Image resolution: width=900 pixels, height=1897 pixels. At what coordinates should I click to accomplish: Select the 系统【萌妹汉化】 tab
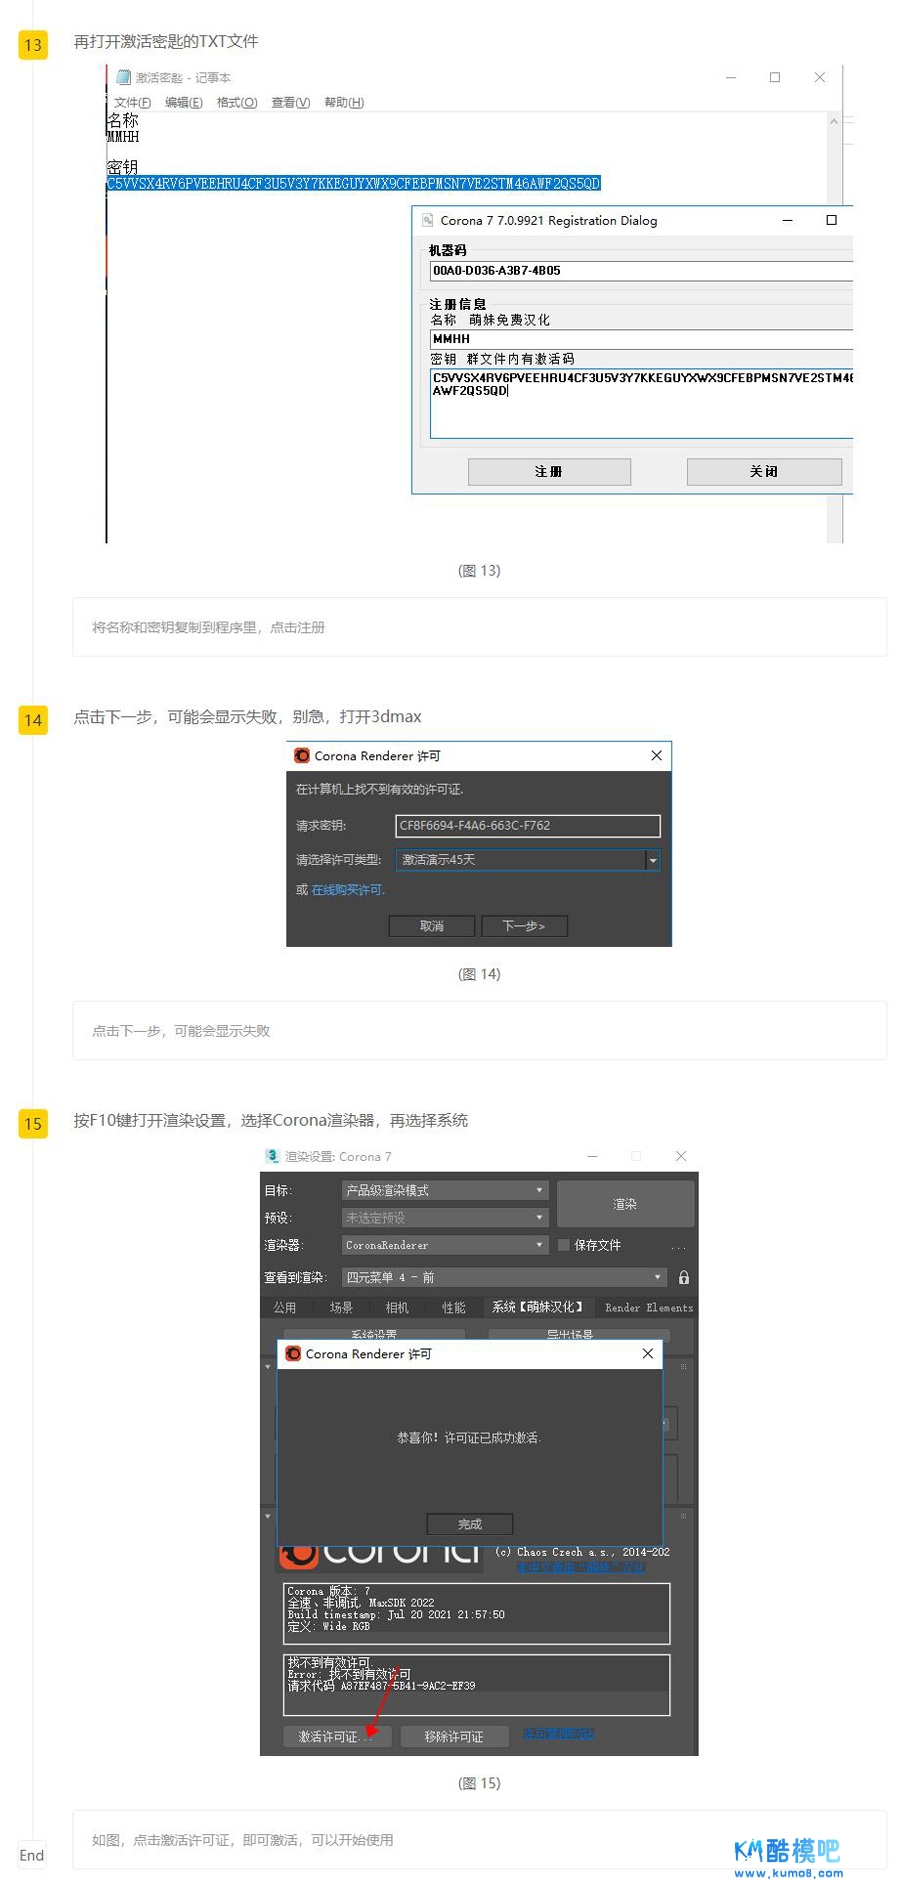click(537, 1307)
